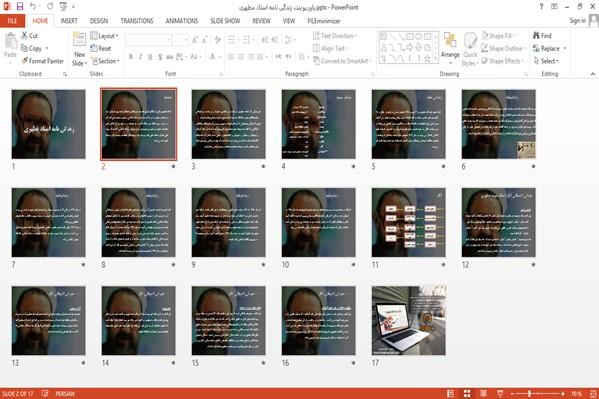Image resolution: width=599 pixels, height=399 pixels.
Task: Switch to Normal view icon in status bar
Action: [450, 393]
